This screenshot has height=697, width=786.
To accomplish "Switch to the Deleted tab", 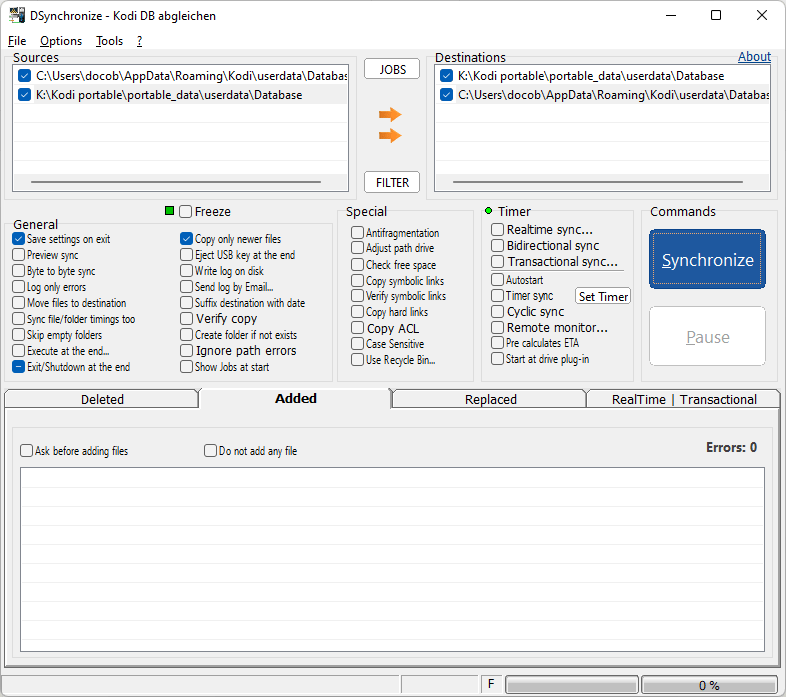I will click(102, 399).
